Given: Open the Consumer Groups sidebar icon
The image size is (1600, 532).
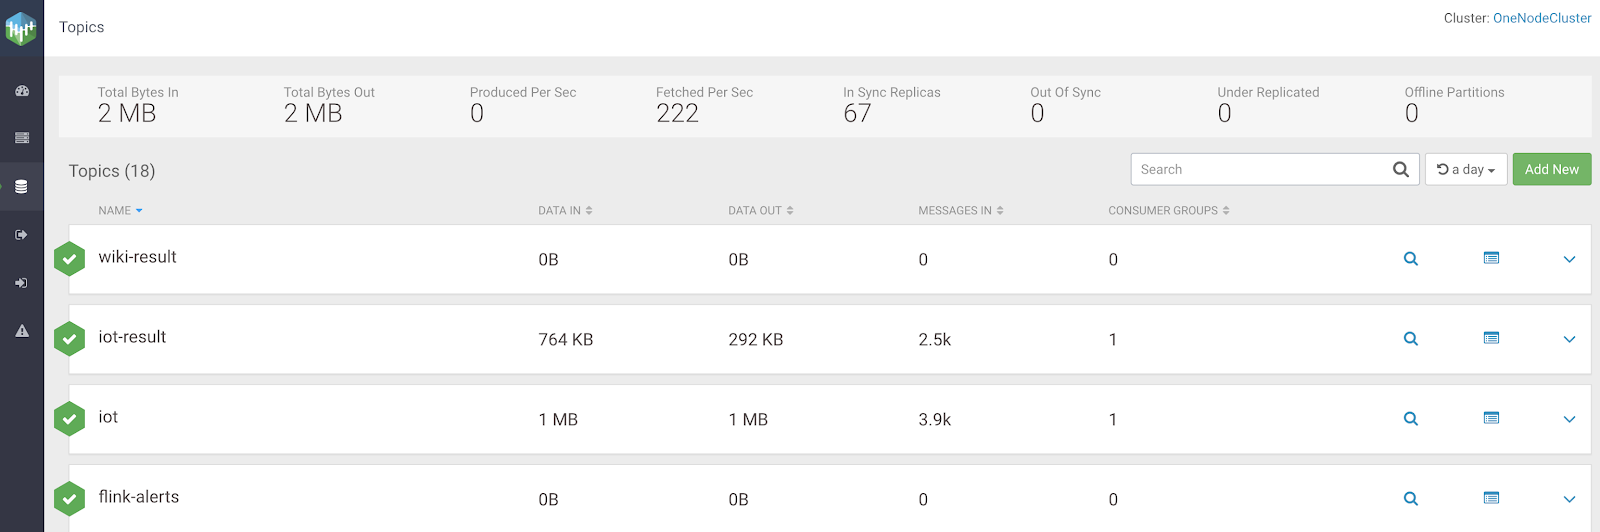Looking at the screenshot, I should [22, 283].
